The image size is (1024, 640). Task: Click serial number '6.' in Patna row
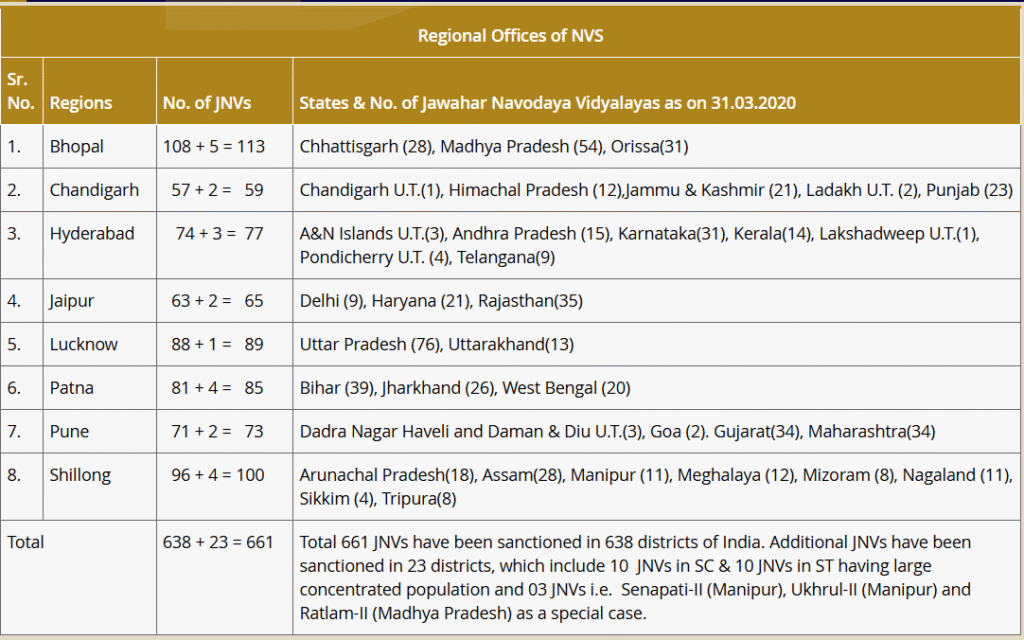[14, 388]
